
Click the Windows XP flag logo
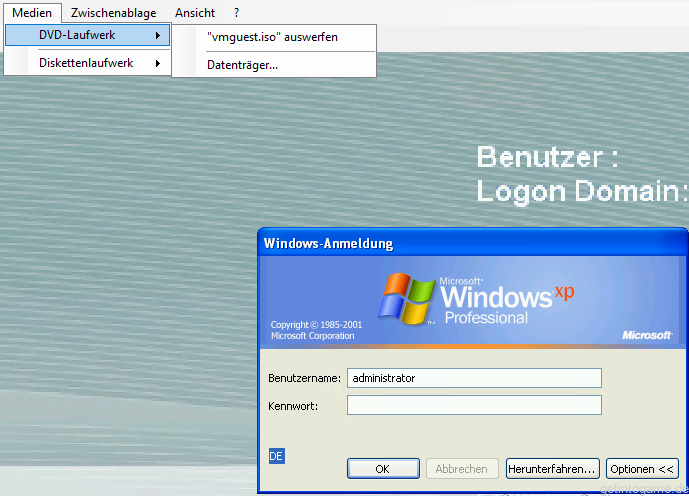pos(407,297)
